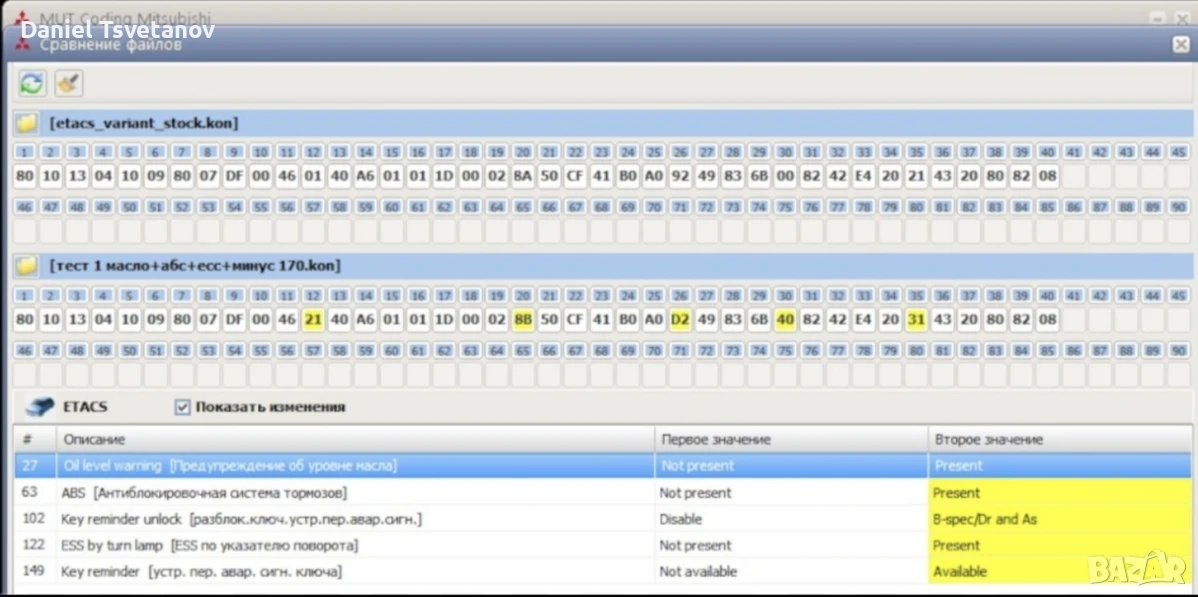Select row 63 ABS
This screenshot has width=1198, height=597.
pos(604,492)
